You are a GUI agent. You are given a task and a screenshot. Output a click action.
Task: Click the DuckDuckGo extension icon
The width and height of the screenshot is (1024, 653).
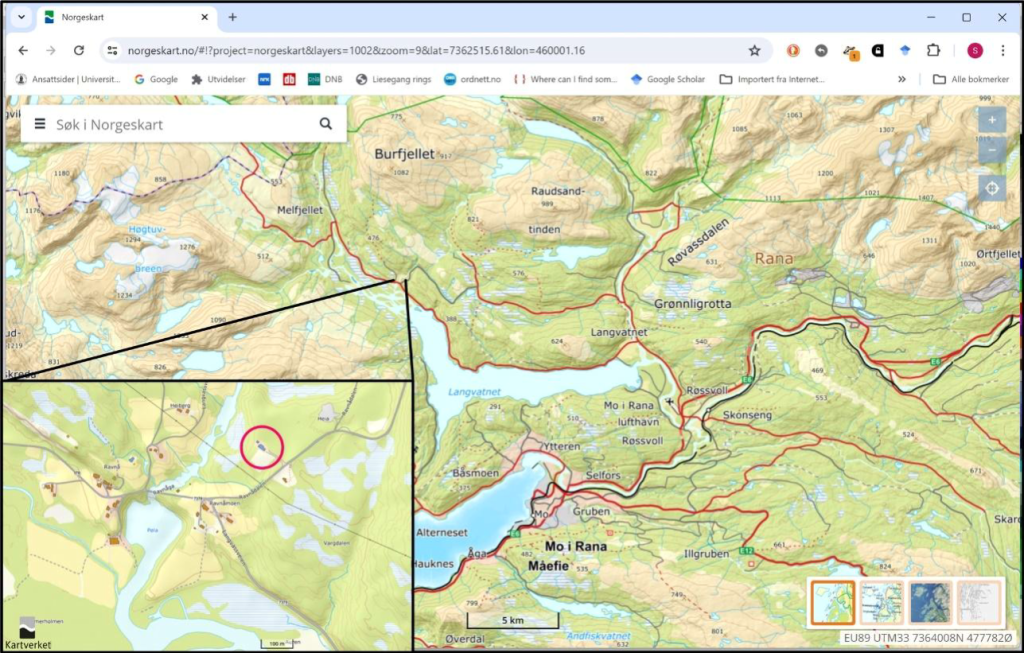click(x=793, y=50)
